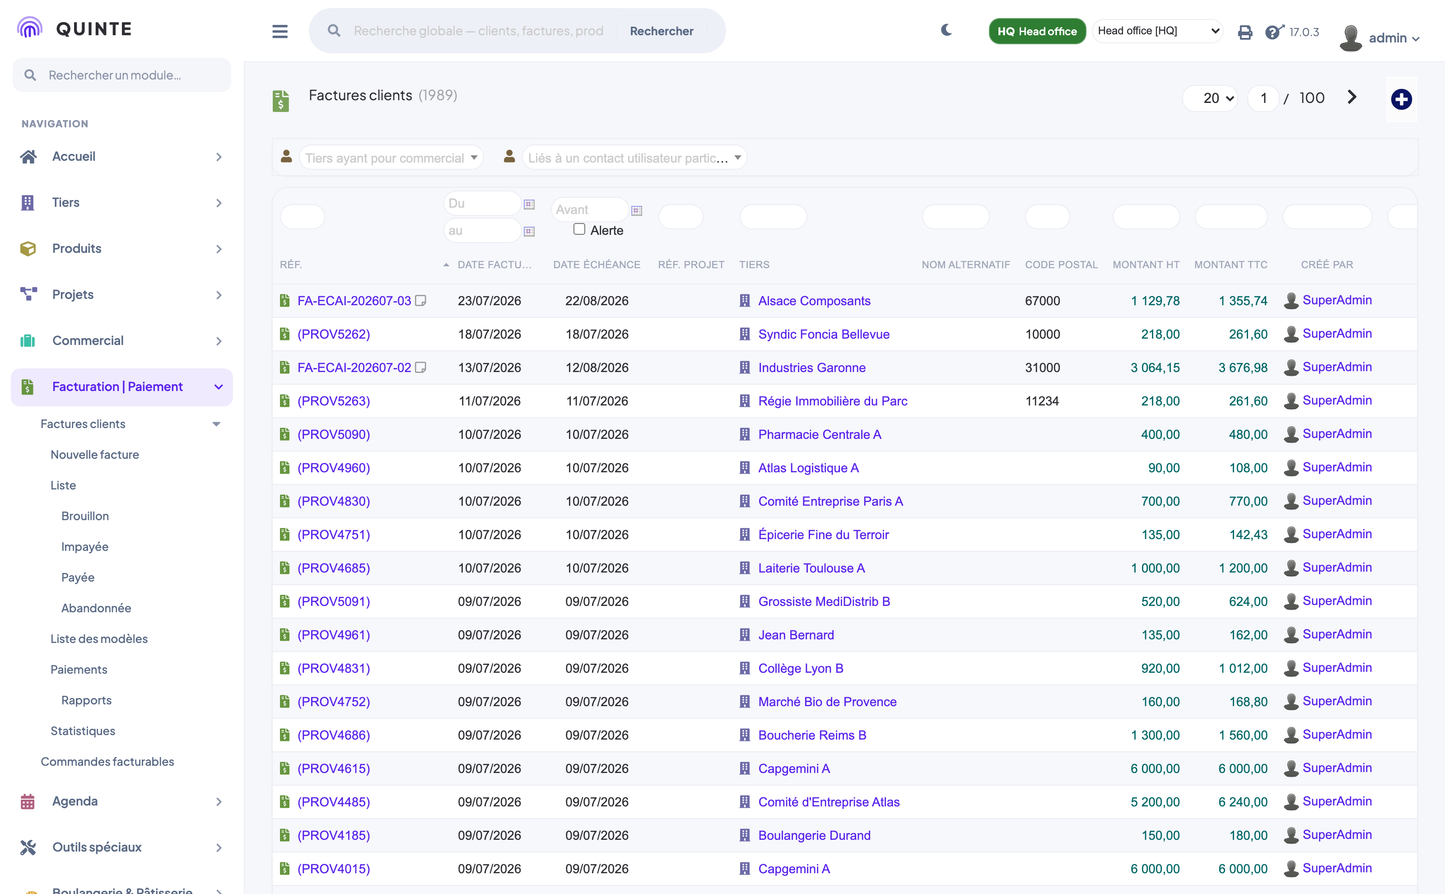Click Produits box icon in sidebar

pos(28,248)
